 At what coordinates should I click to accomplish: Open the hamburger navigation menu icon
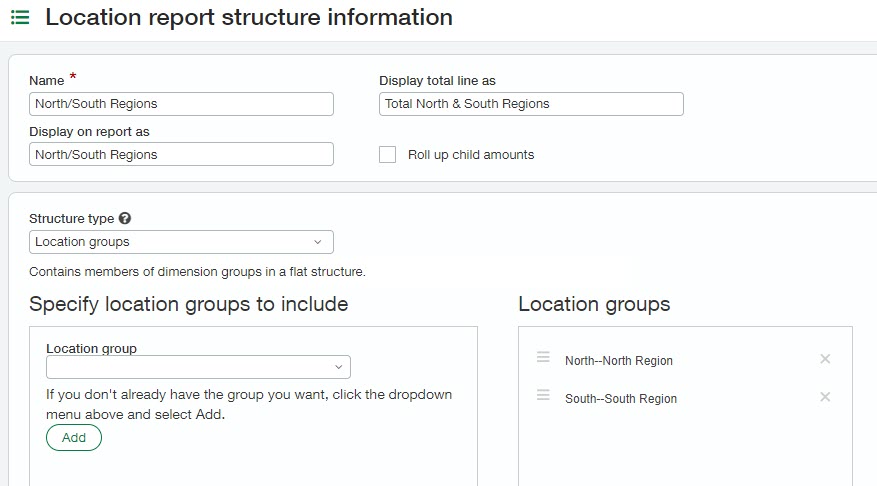[19, 18]
